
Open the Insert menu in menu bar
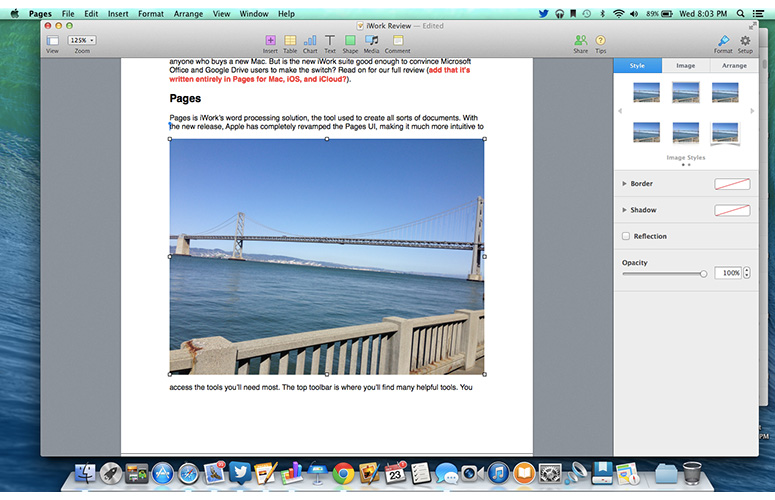(118, 14)
